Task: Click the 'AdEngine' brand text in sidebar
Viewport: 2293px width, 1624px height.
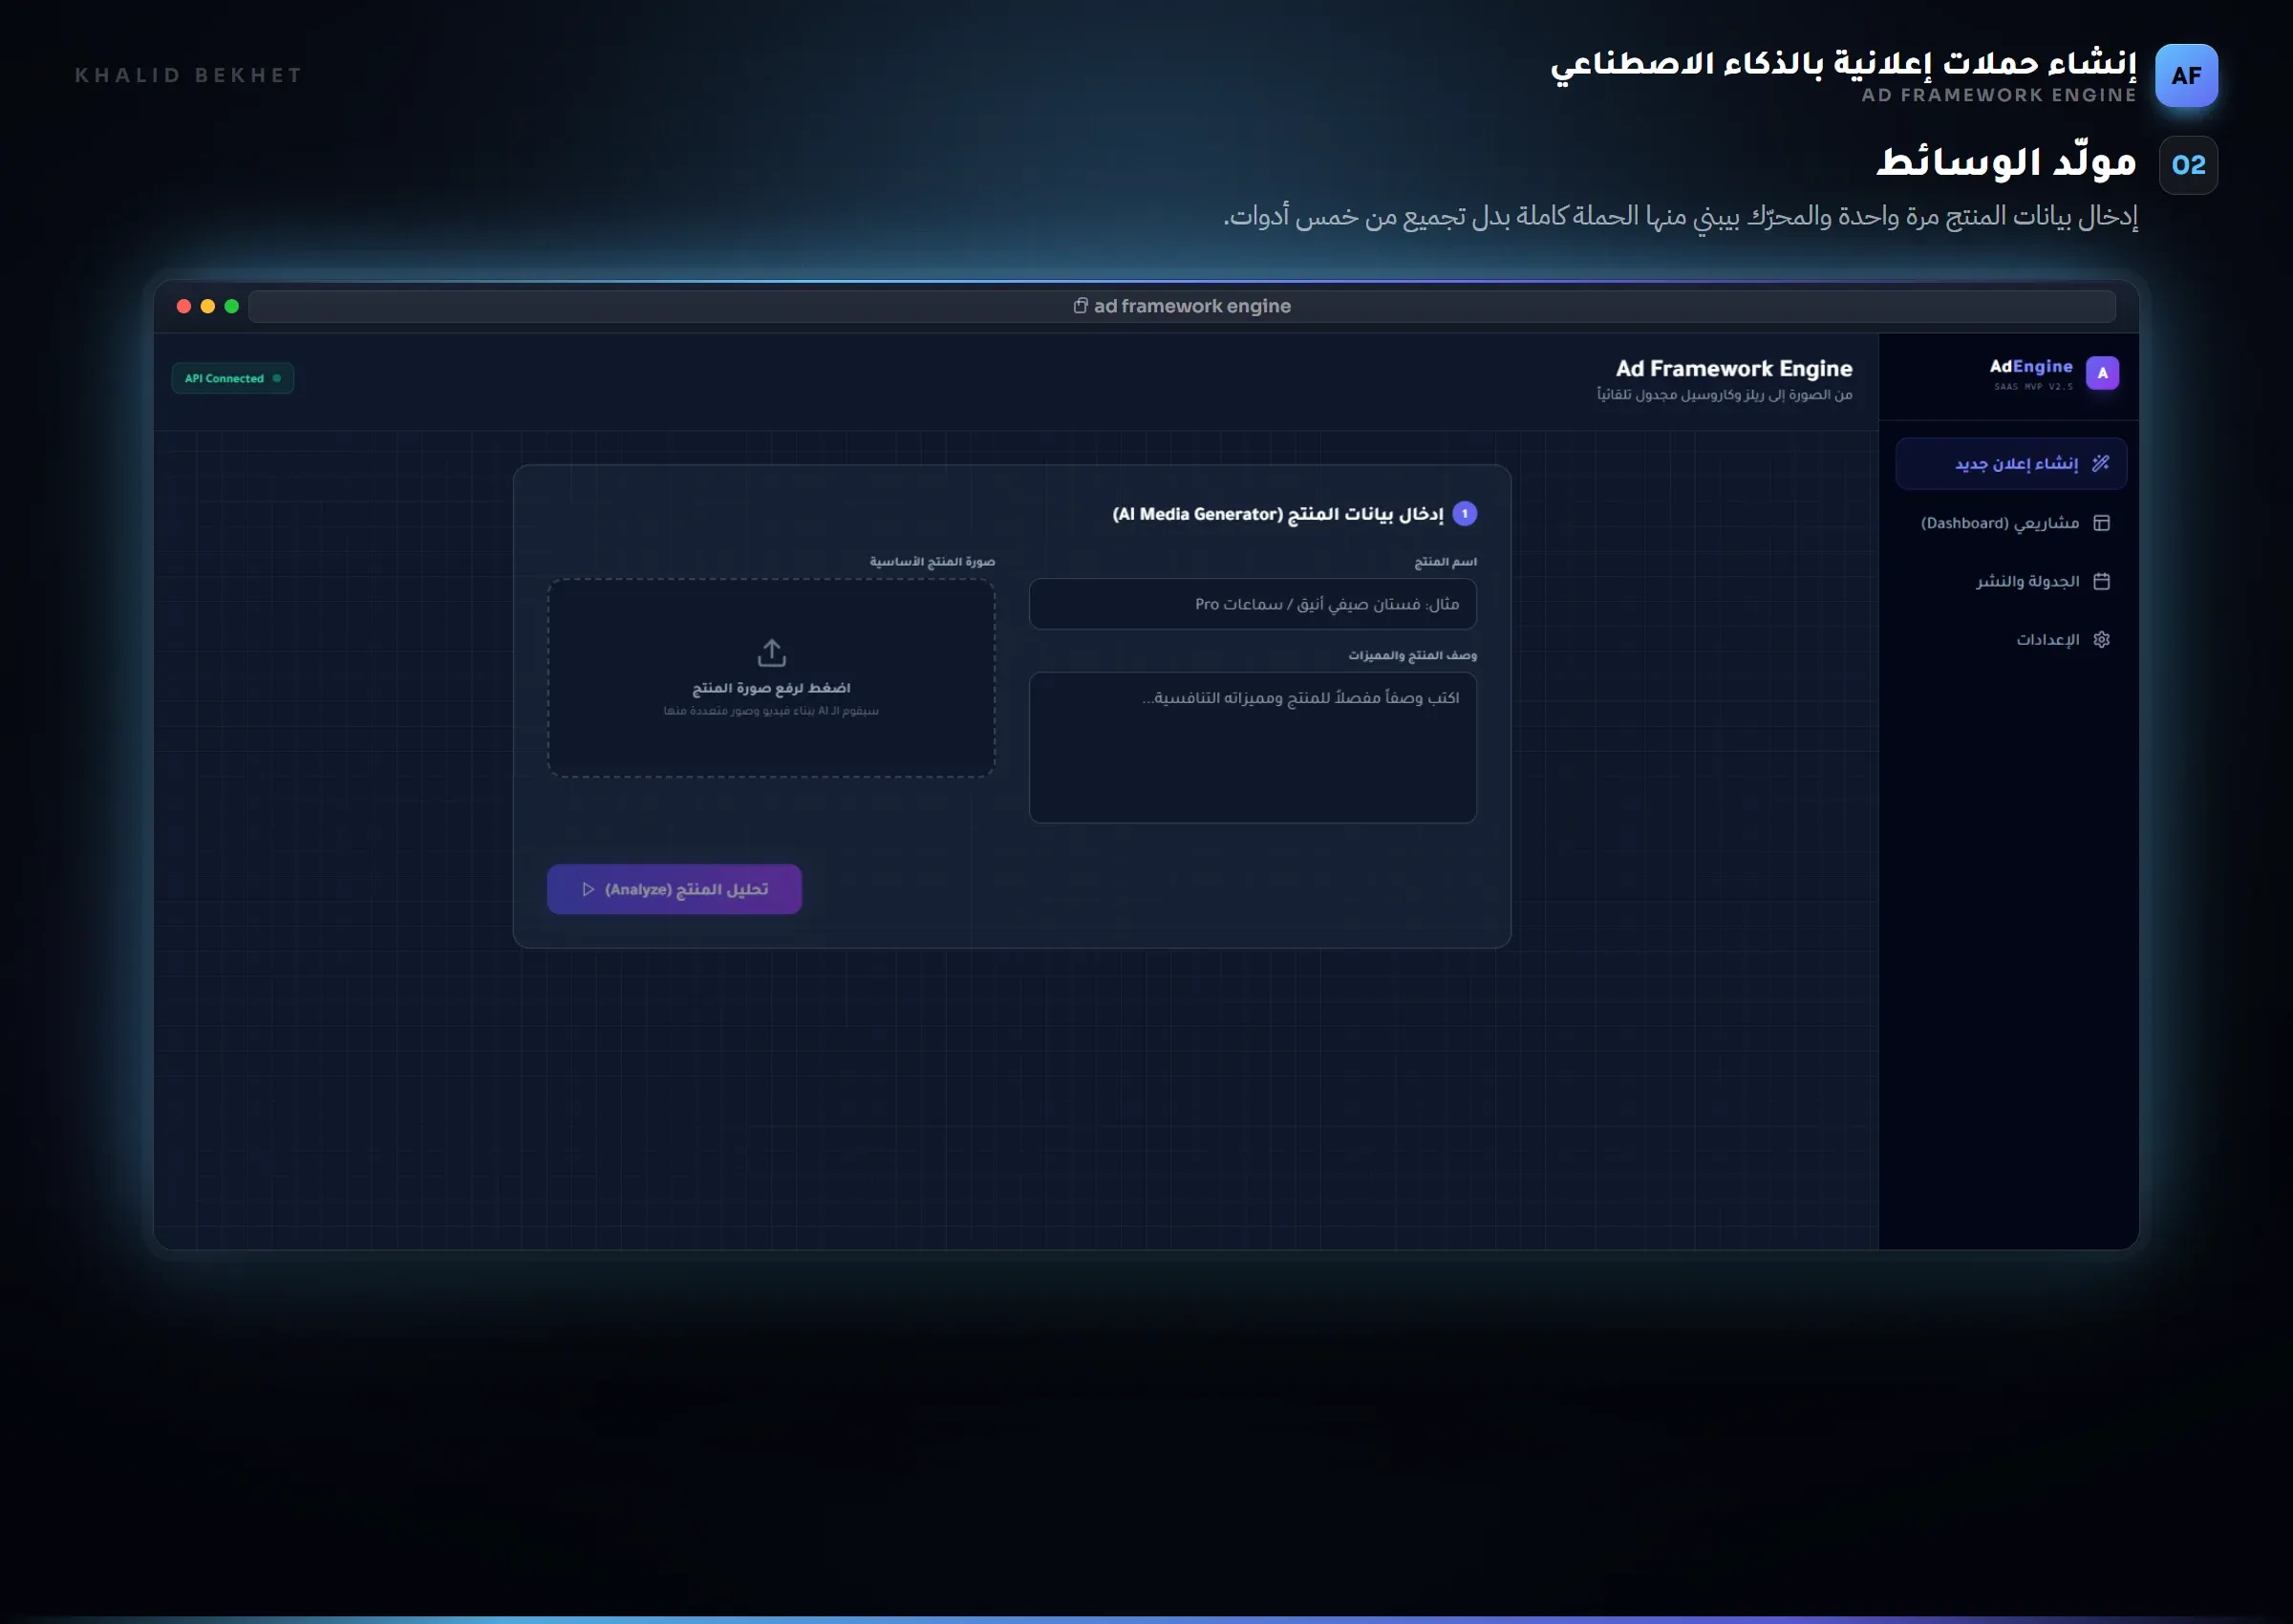Action: click(2030, 366)
